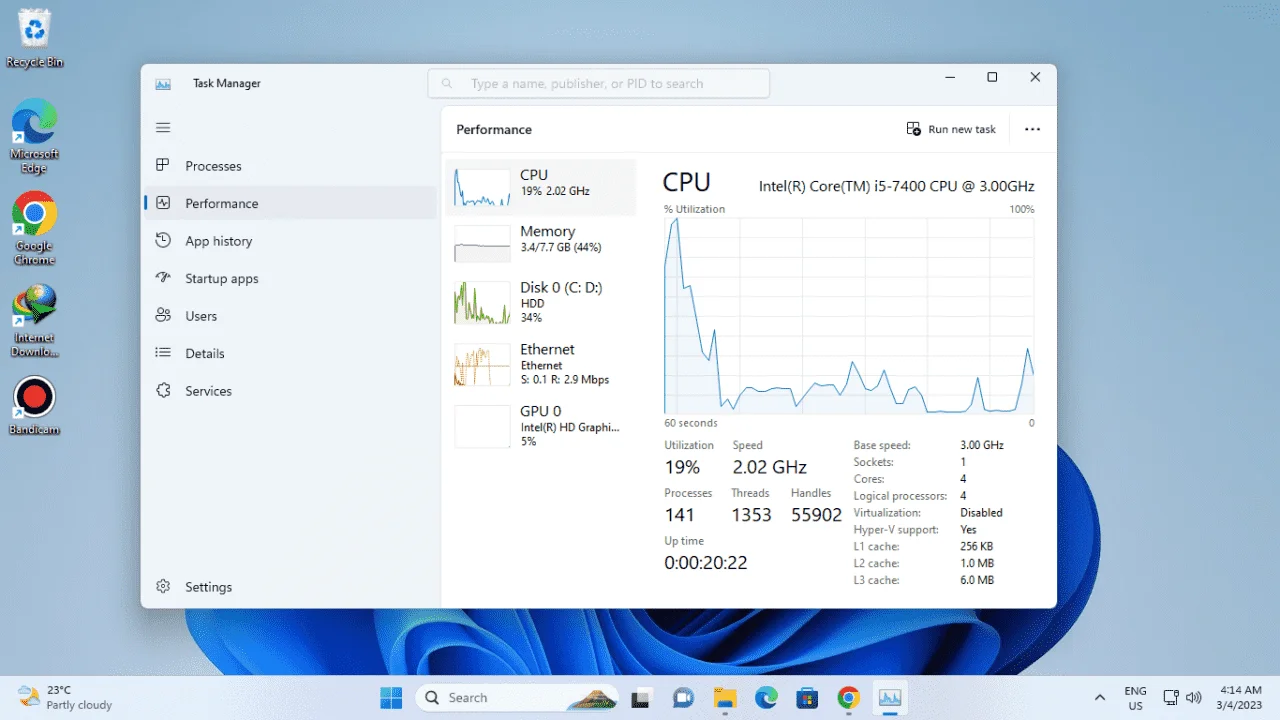Select Microsoft Edge desktop shortcut
Viewport: 1280px width, 720px height.
(34, 138)
